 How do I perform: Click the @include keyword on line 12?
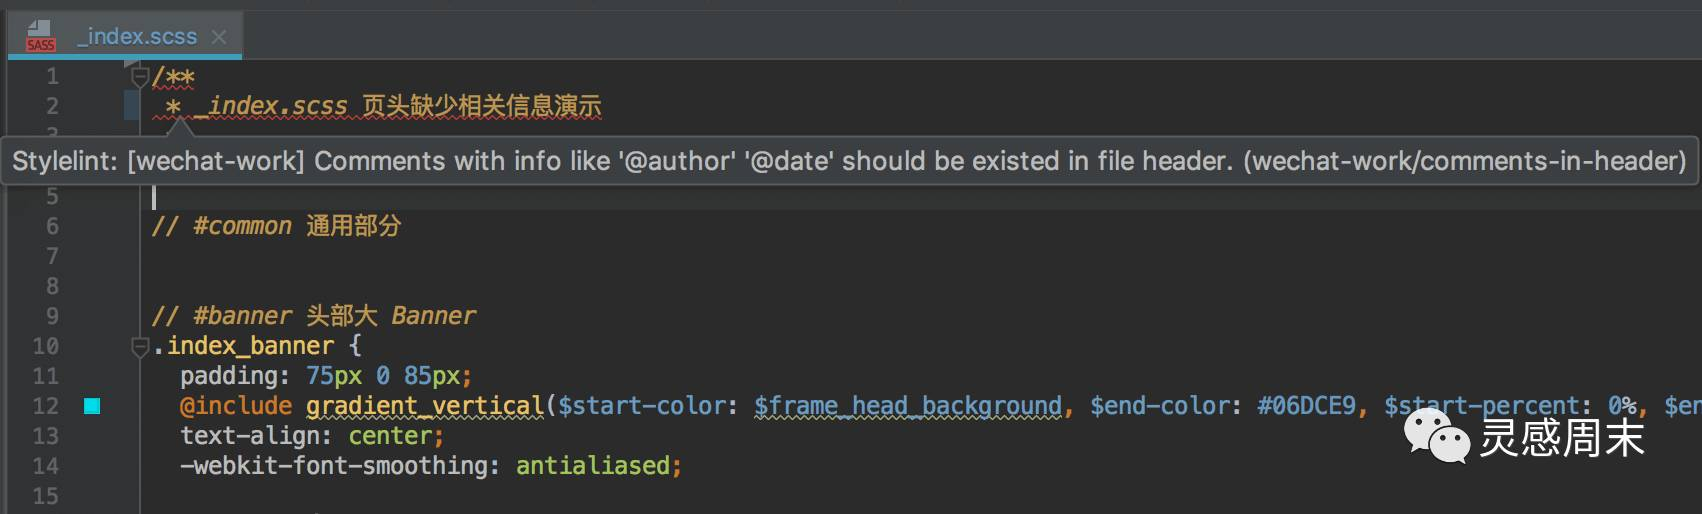coord(236,406)
